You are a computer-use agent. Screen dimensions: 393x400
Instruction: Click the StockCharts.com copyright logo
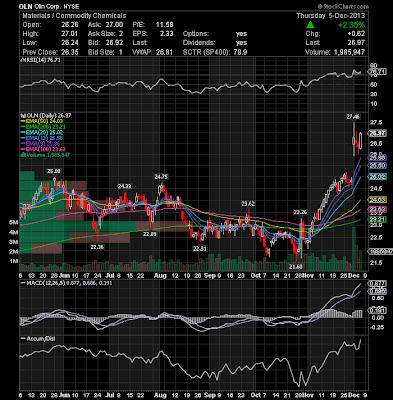click(x=343, y=6)
